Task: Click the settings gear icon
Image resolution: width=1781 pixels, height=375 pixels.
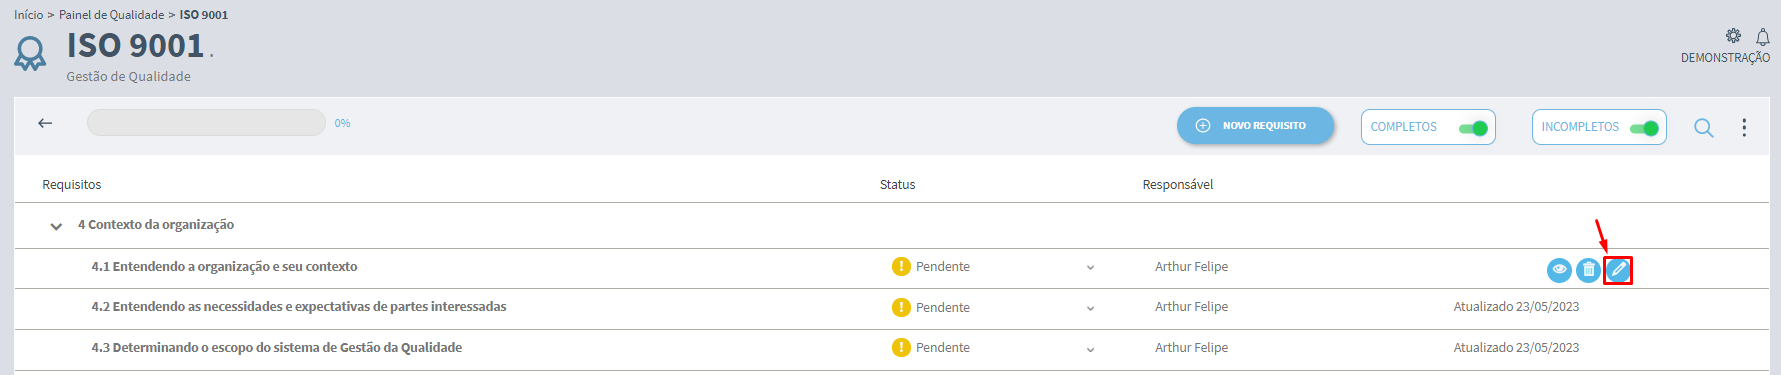Action: [1733, 36]
